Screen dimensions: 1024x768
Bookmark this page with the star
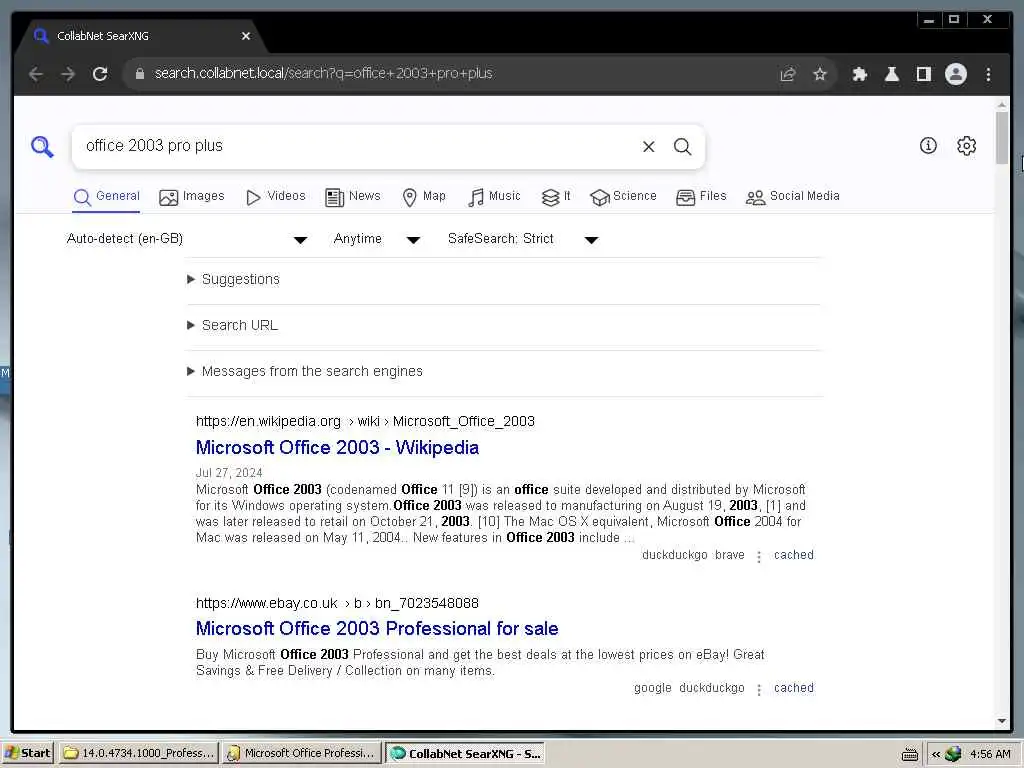pyautogui.click(x=820, y=74)
